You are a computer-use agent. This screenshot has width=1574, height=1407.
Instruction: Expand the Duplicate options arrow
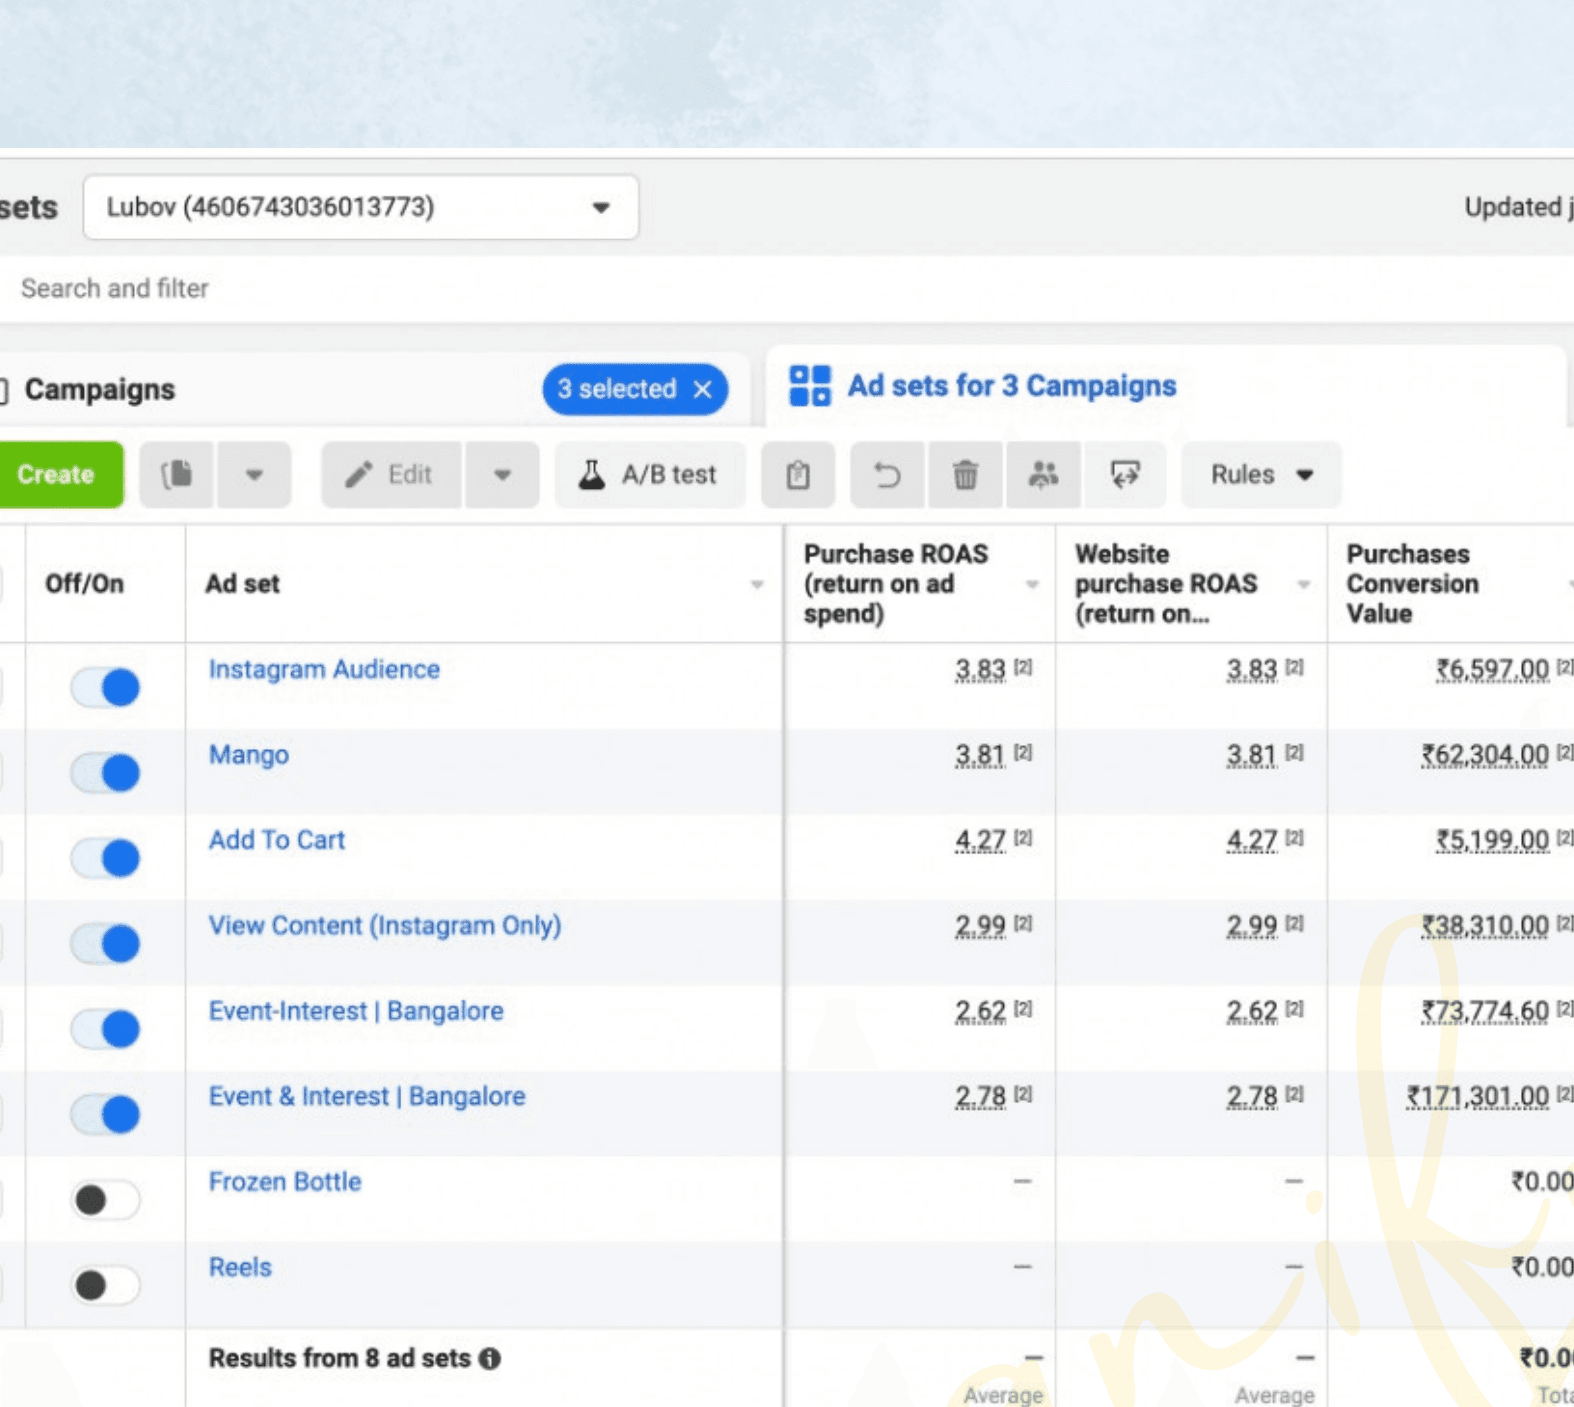(x=254, y=474)
